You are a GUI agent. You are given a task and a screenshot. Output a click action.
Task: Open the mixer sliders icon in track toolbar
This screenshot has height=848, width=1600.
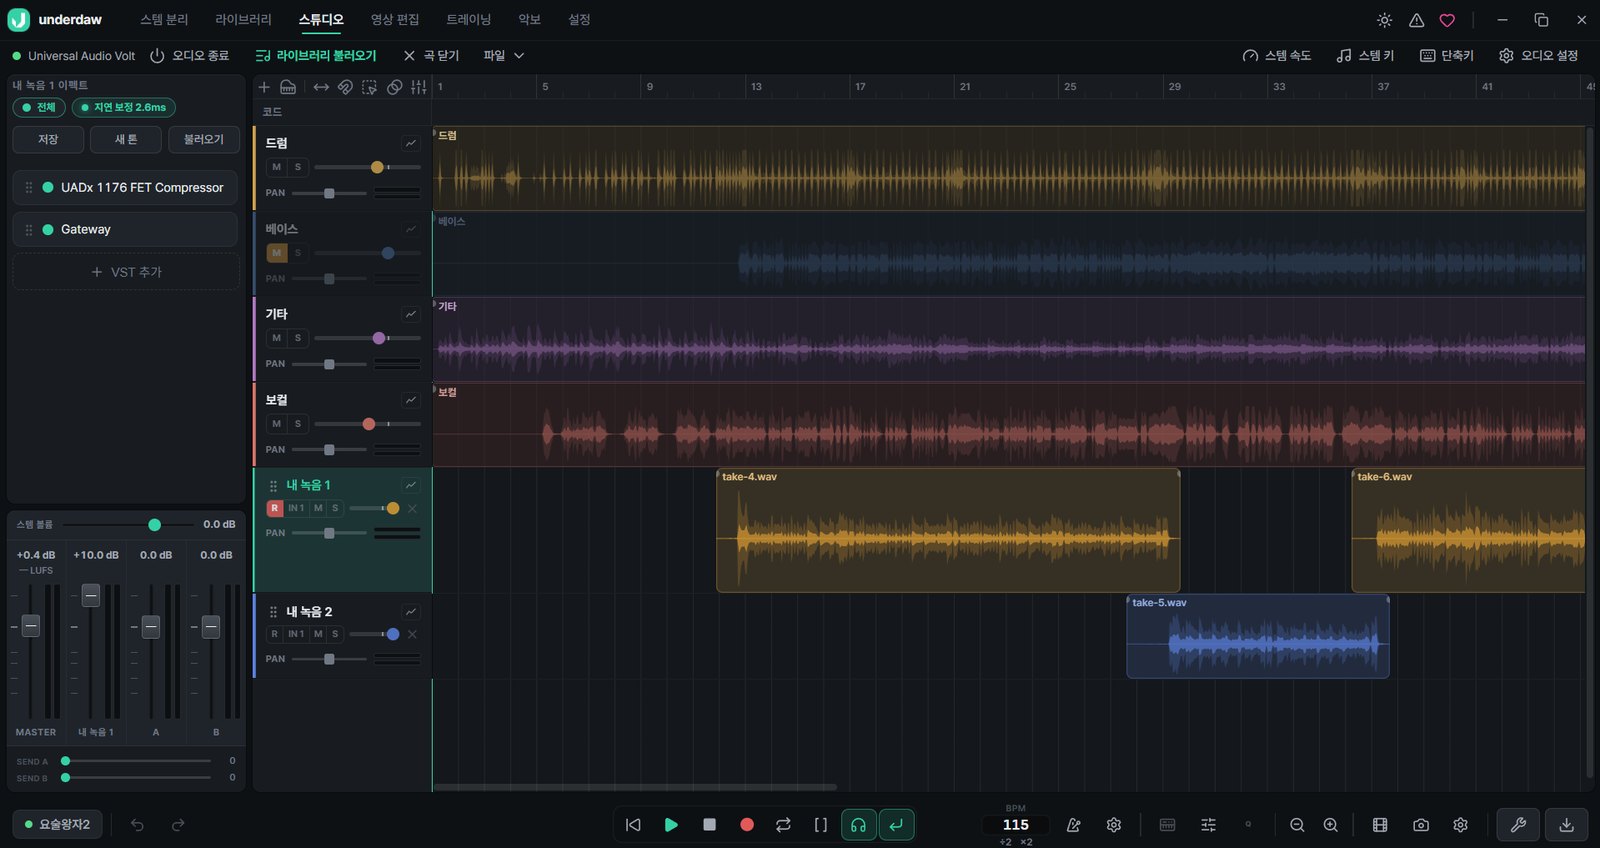419,87
